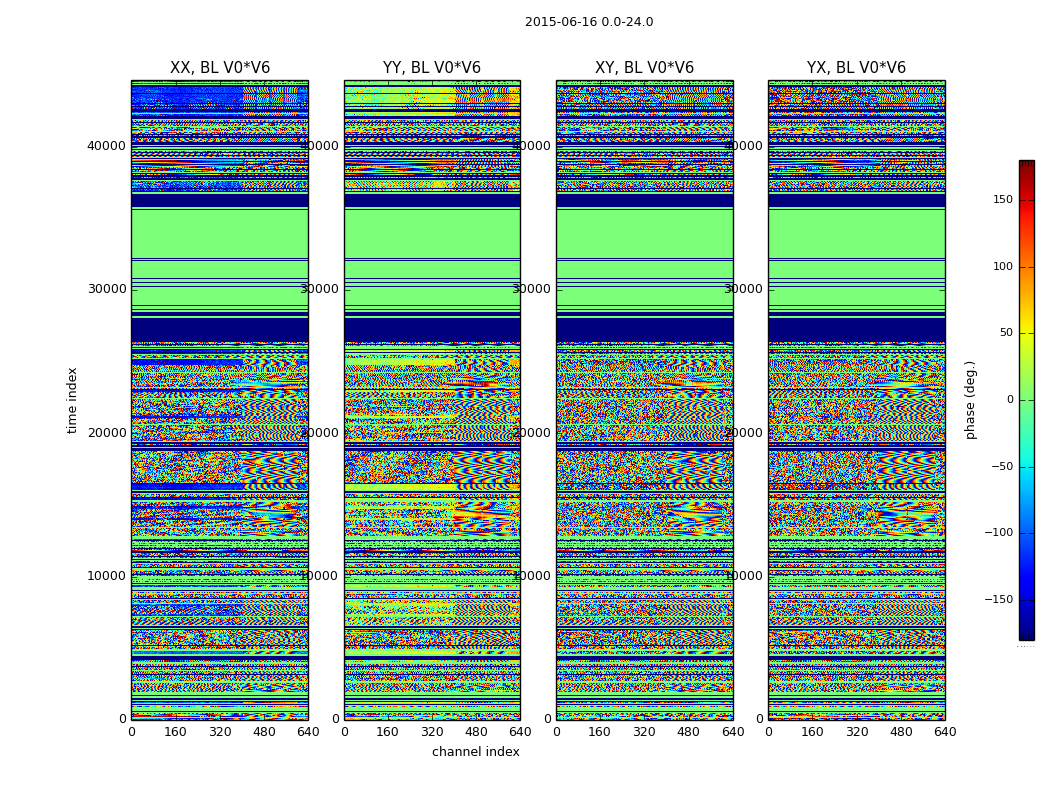Viewport: 1050px width, 800px height.
Task: Click inside the XX phase plot panel
Action: click(x=220, y=400)
